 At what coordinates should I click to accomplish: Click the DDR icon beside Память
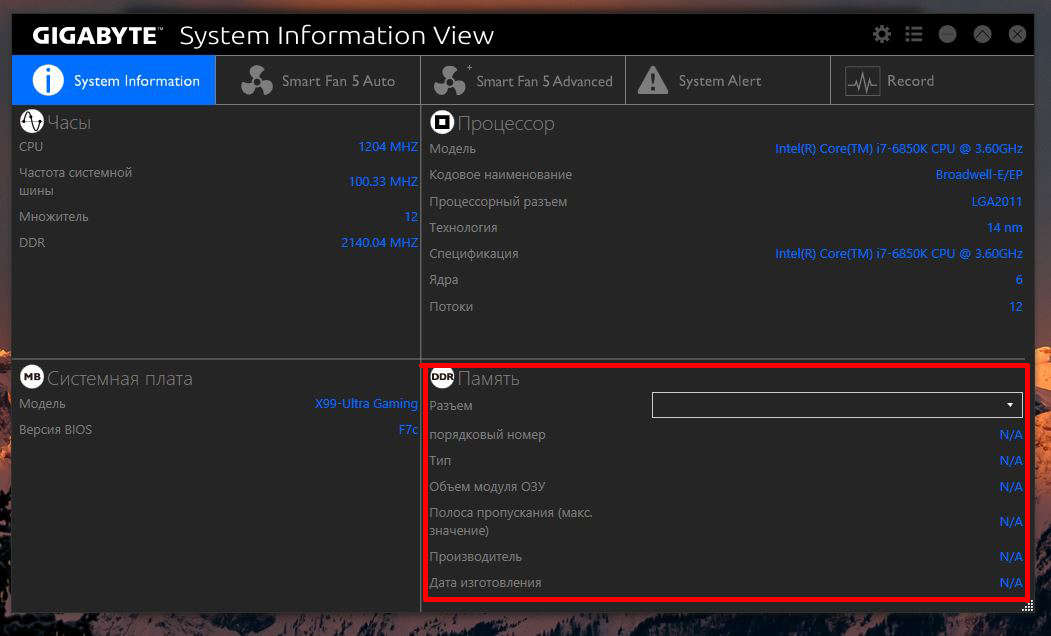coord(442,377)
